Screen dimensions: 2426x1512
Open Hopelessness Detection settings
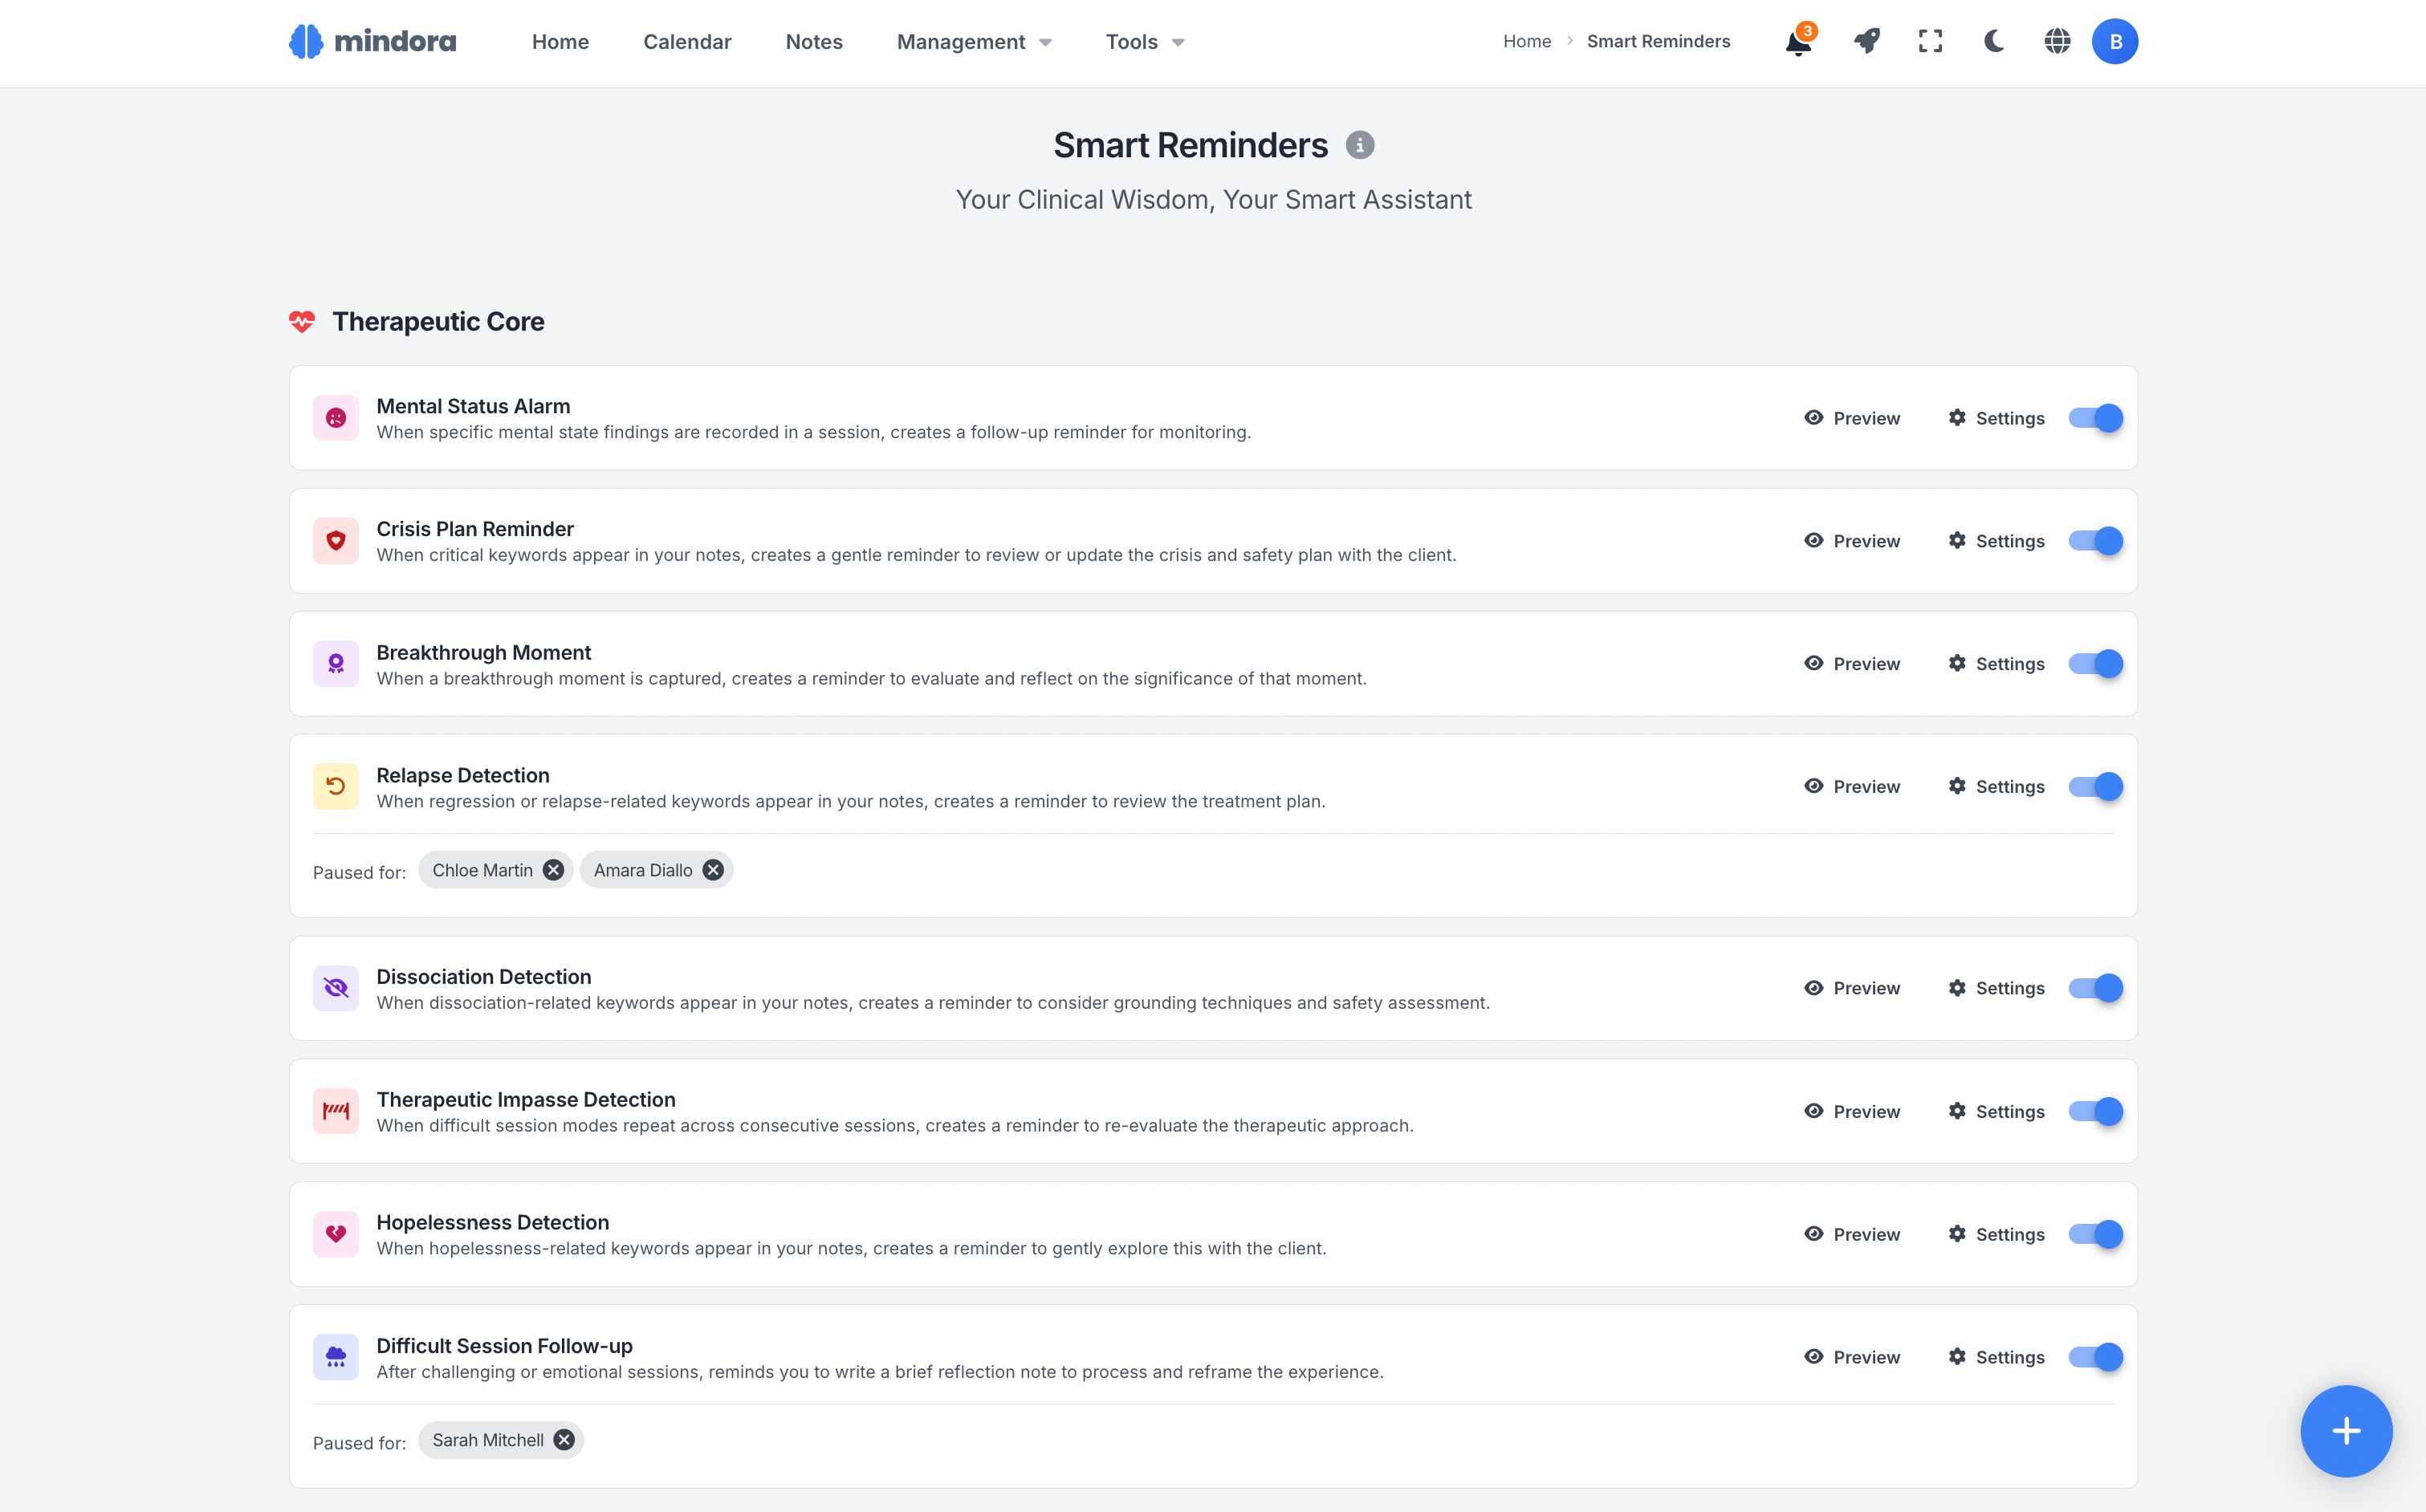click(x=1996, y=1234)
